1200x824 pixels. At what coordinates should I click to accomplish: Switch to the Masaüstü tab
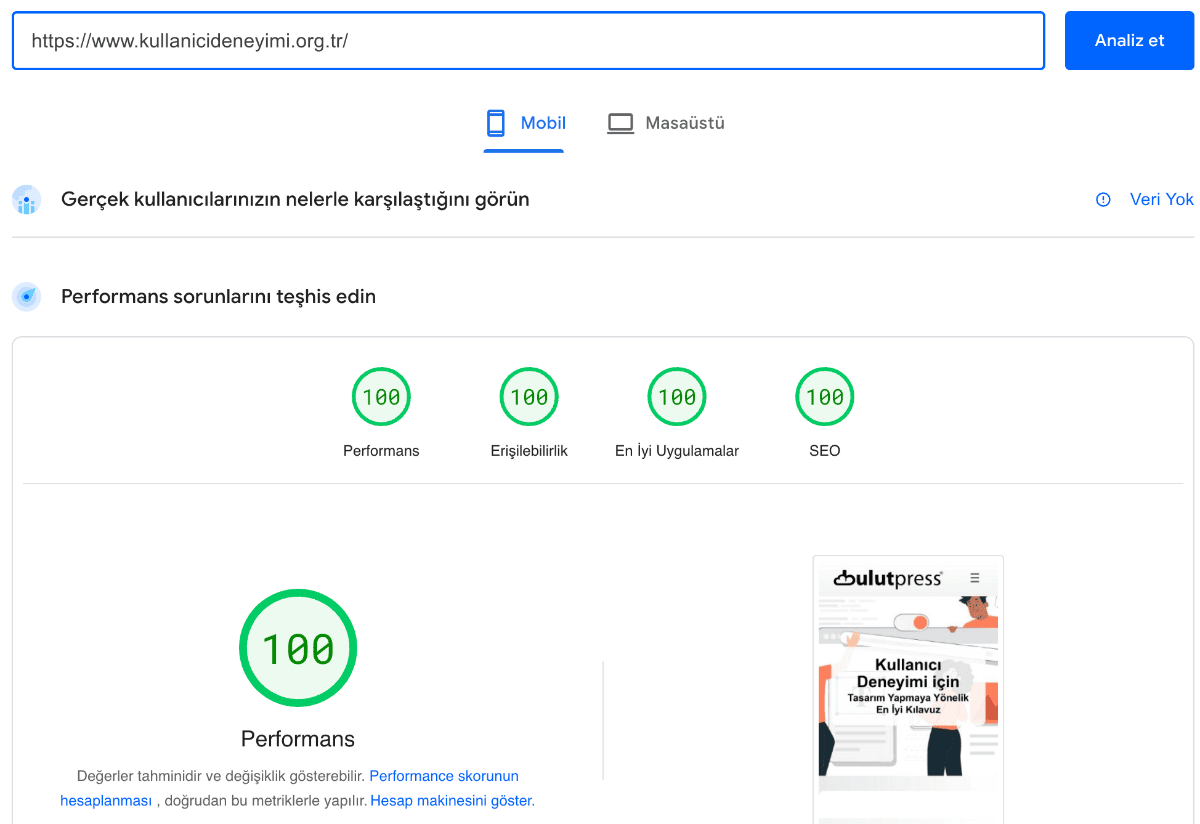666,123
